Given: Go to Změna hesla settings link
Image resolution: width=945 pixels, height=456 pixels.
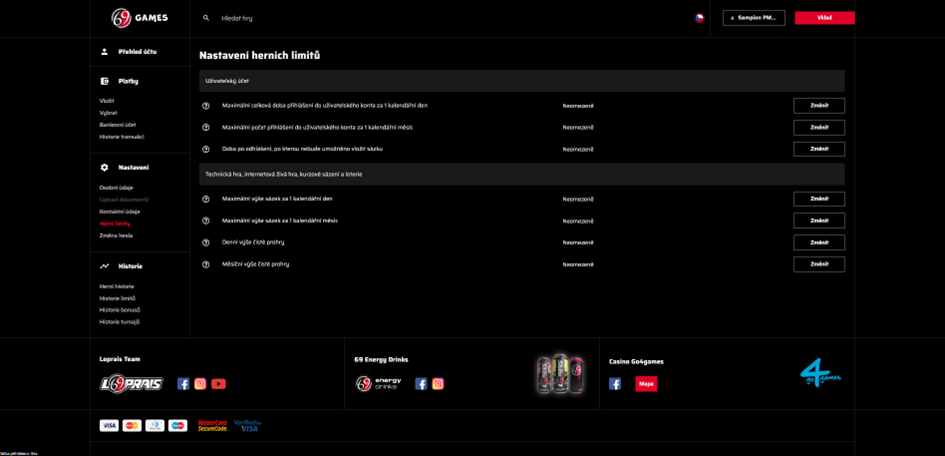Looking at the screenshot, I should click(x=116, y=236).
